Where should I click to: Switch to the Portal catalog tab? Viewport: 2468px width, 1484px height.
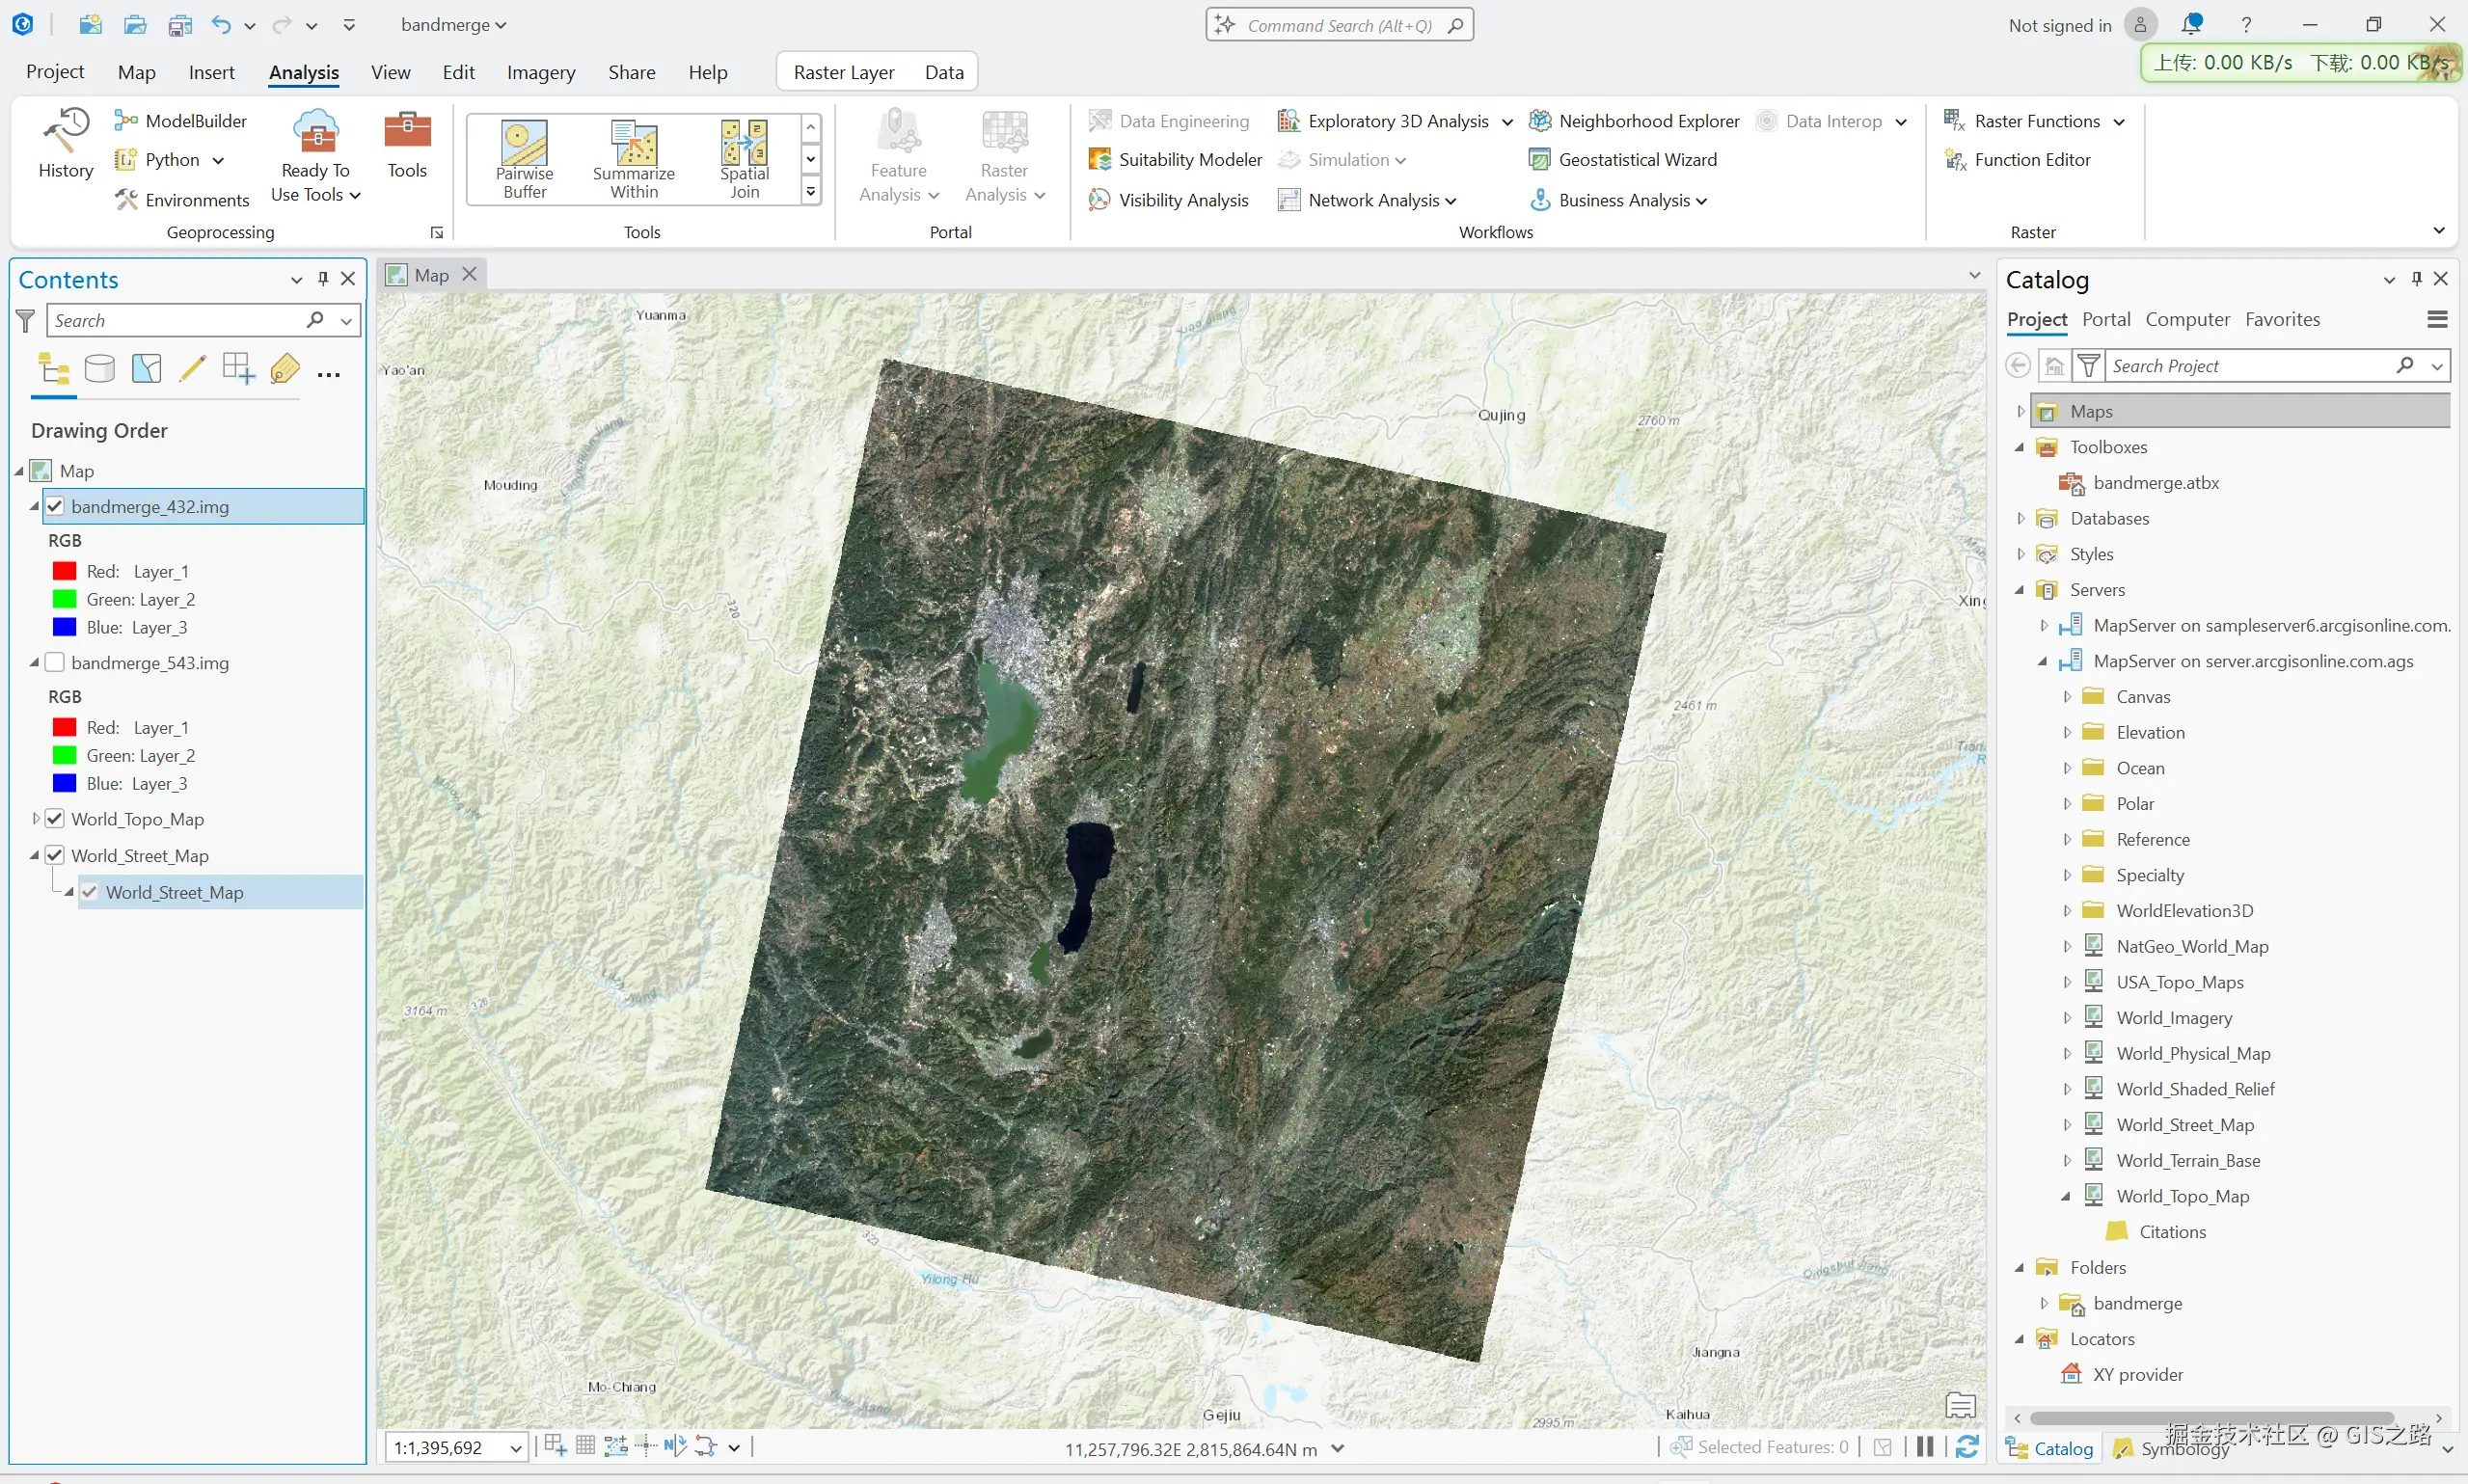[x=2105, y=320]
